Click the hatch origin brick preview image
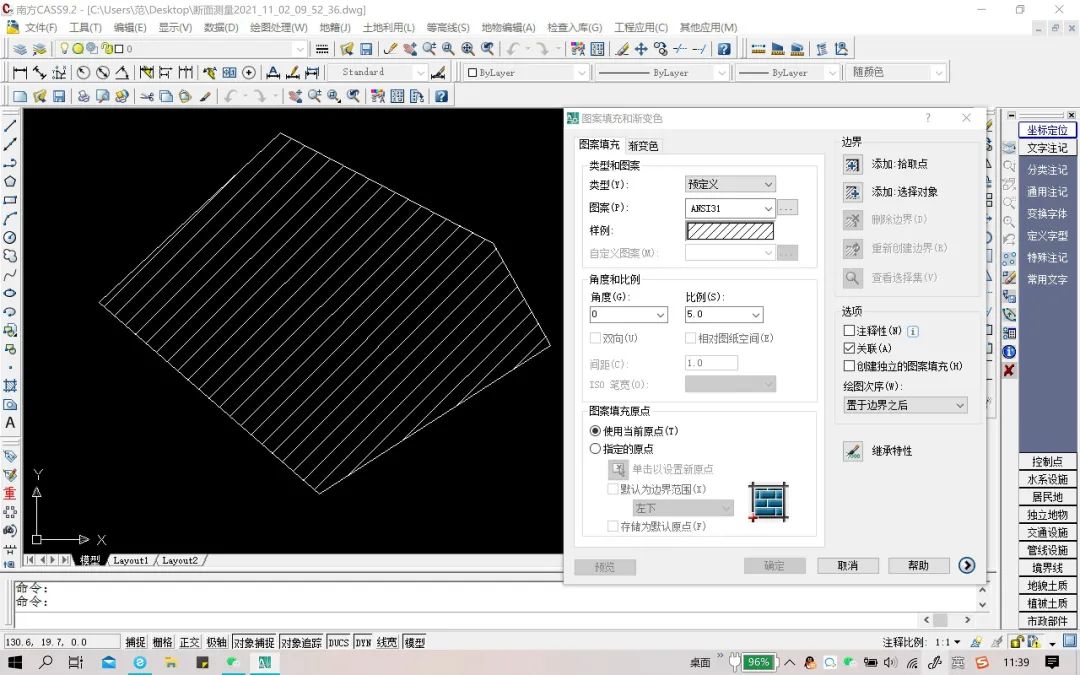The height and width of the screenshot is (675, 1080). pos(768,501)
